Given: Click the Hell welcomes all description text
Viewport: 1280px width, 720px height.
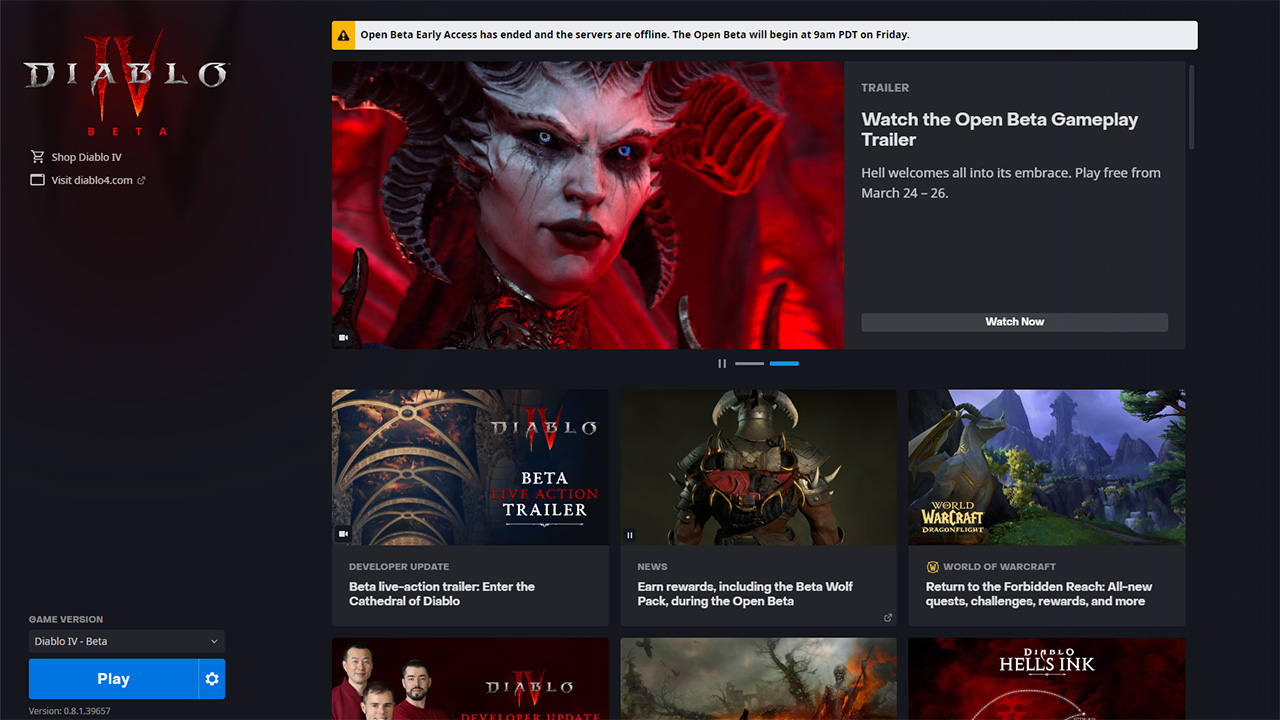Looking at the screenshot, I should pyautogui.click(x=1011, y=183).
